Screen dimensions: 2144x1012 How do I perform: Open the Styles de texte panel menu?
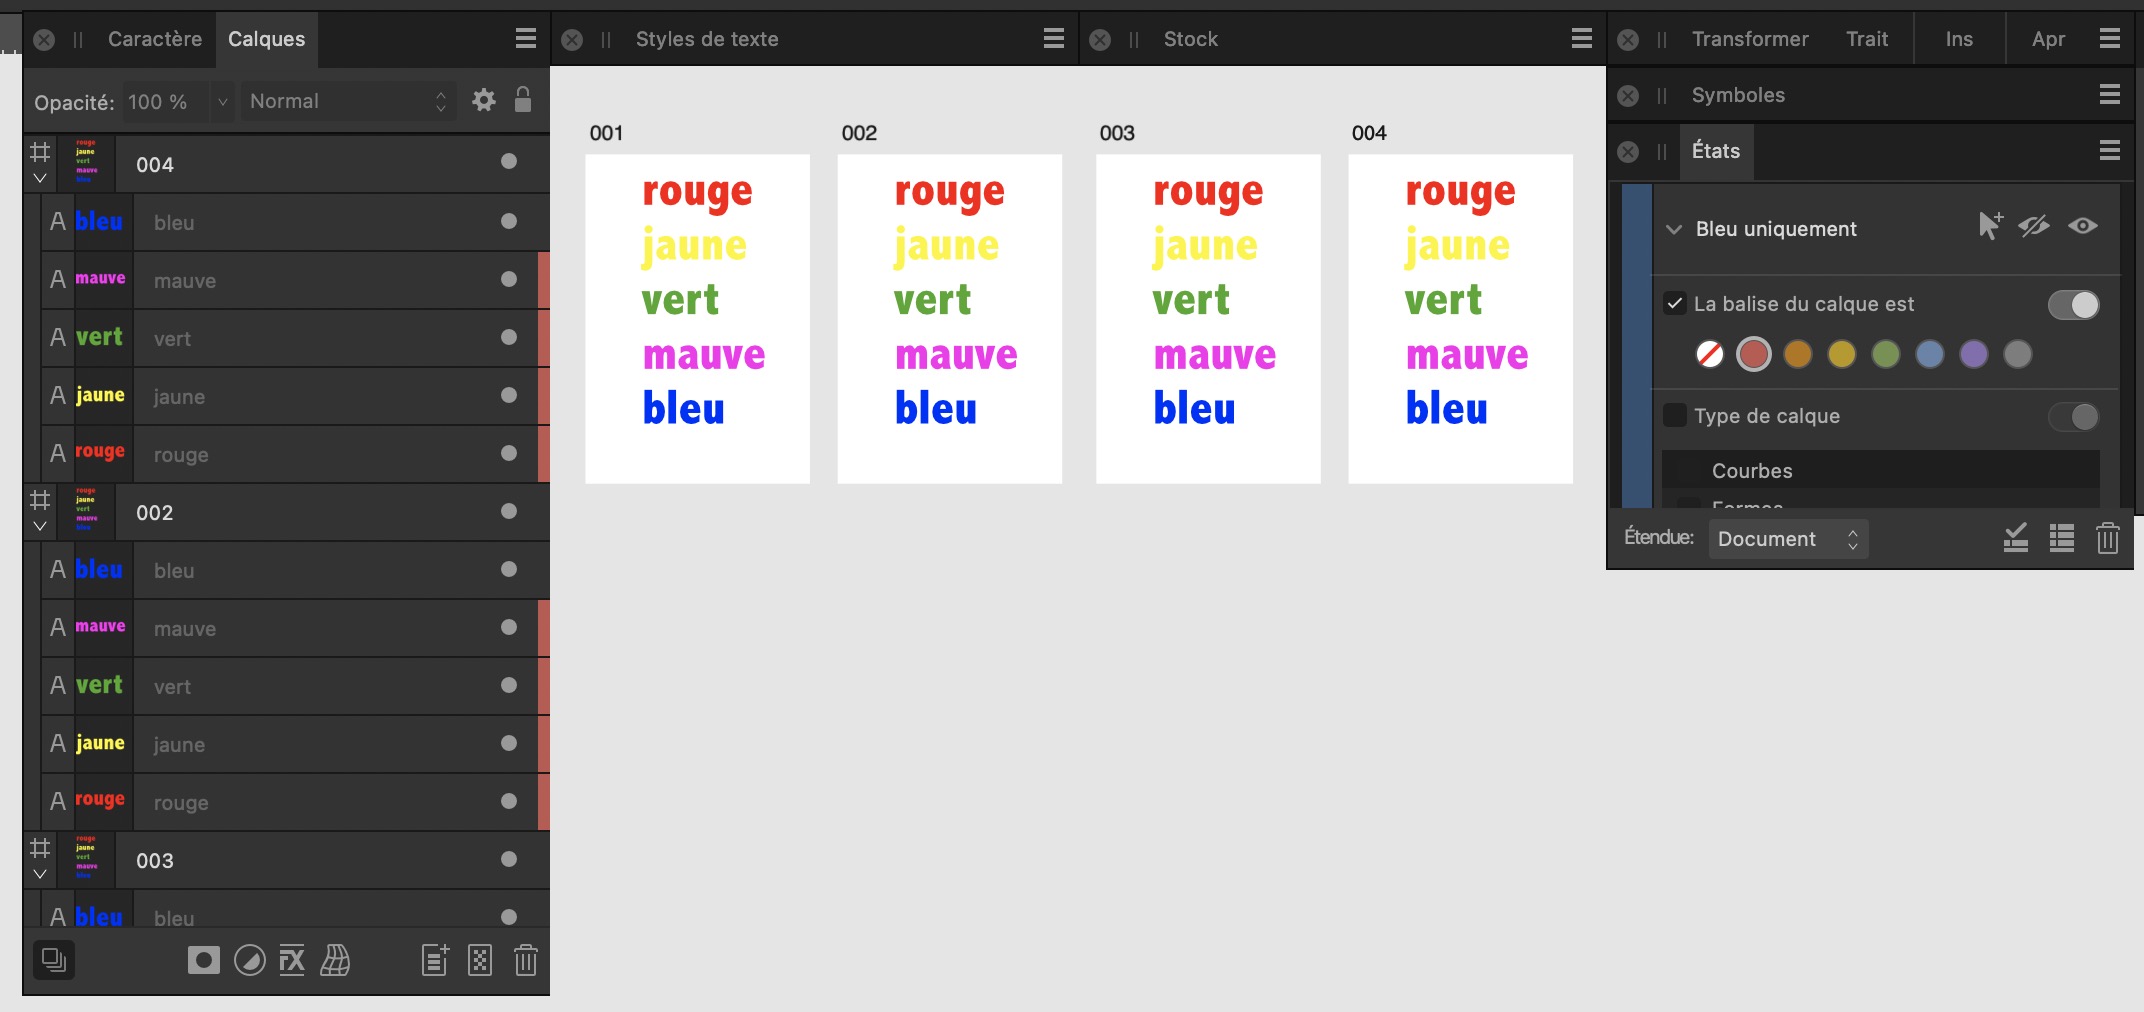[1054, 39]
